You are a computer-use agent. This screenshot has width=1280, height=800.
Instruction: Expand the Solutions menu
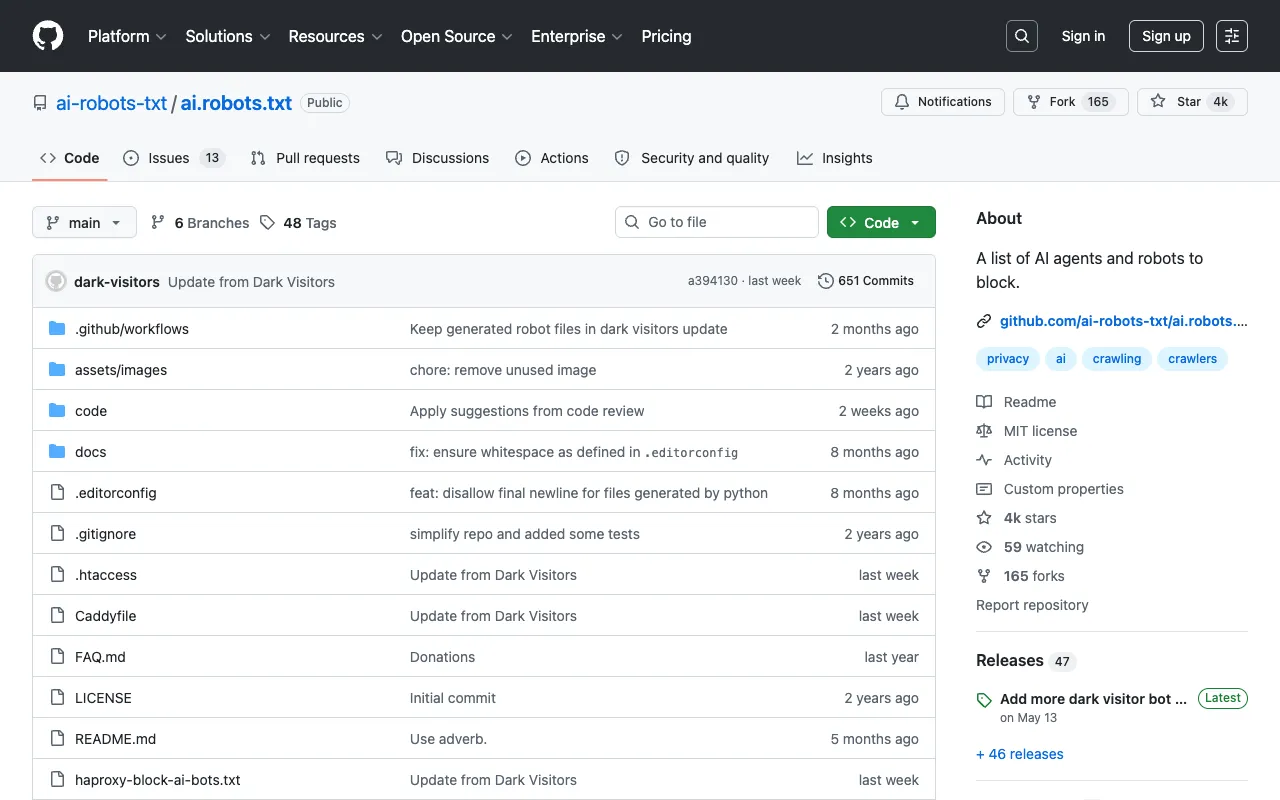point(228,36)
